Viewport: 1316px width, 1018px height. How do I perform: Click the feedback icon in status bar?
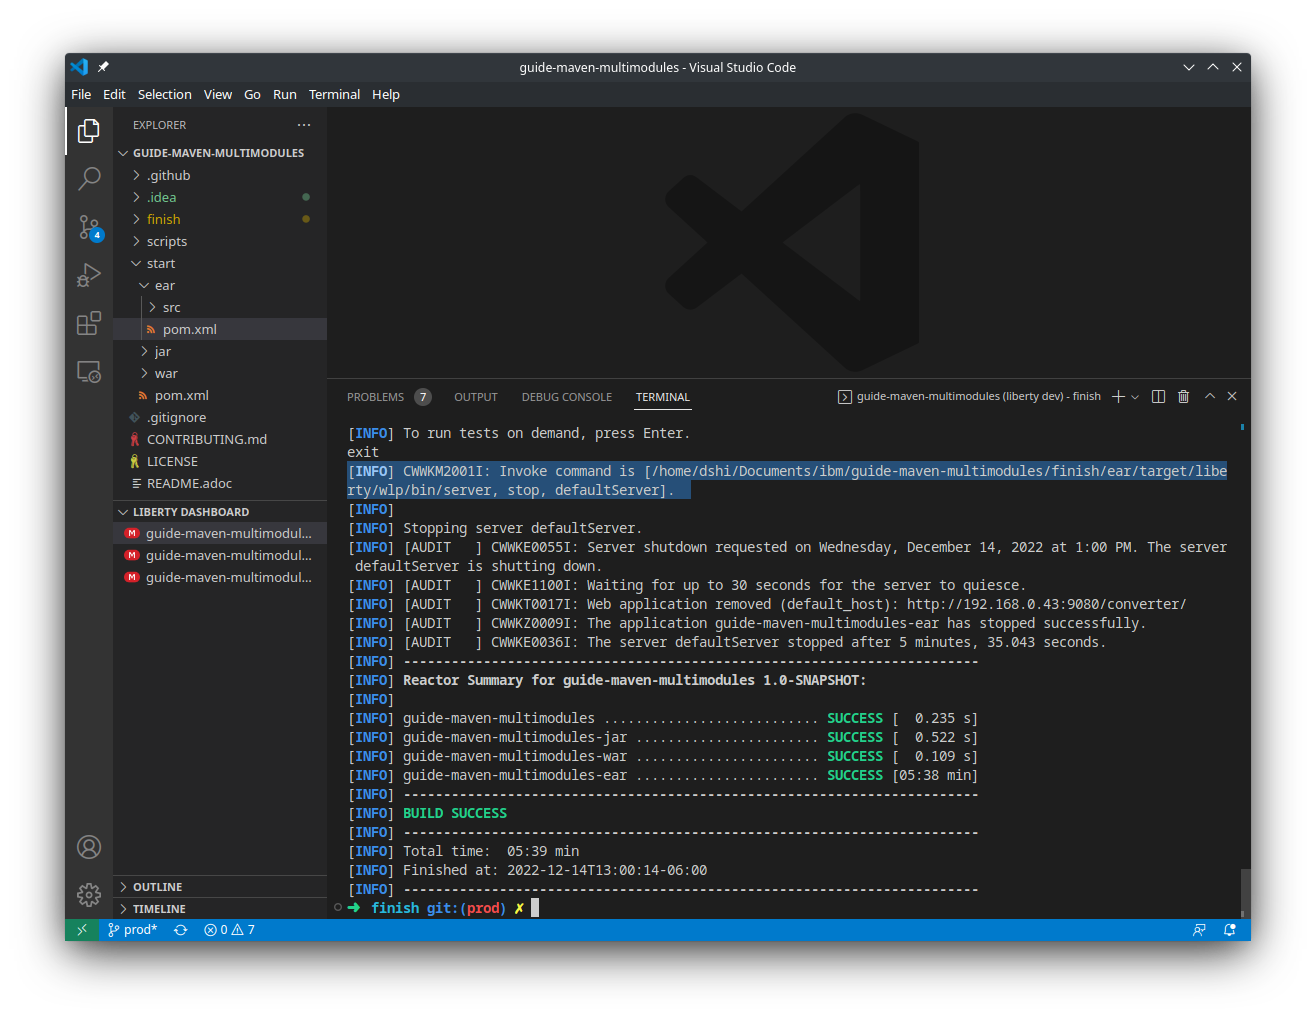click(1199, 930)
